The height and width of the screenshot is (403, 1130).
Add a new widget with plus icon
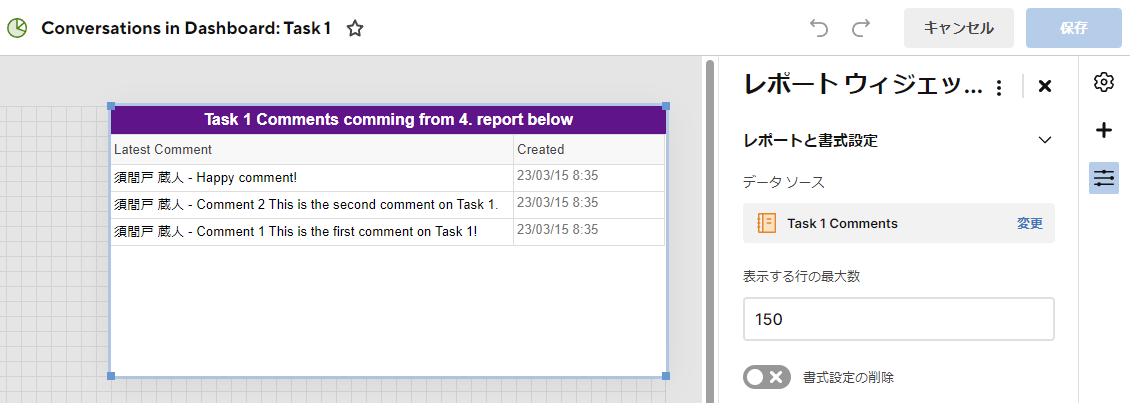[x=1103, y=130]
